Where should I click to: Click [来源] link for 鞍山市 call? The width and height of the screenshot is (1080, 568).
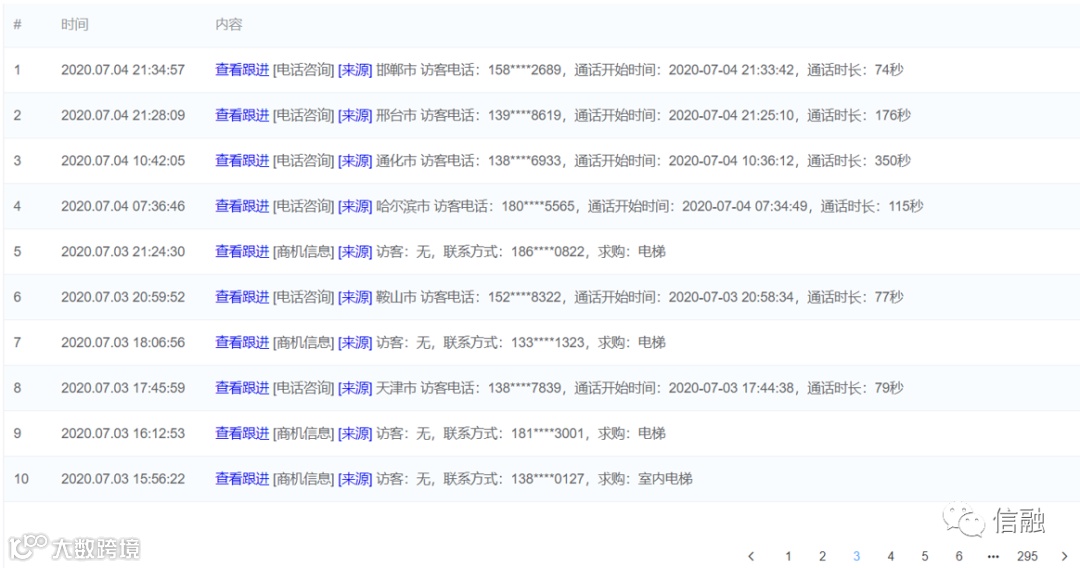click(x=355, y=297)
